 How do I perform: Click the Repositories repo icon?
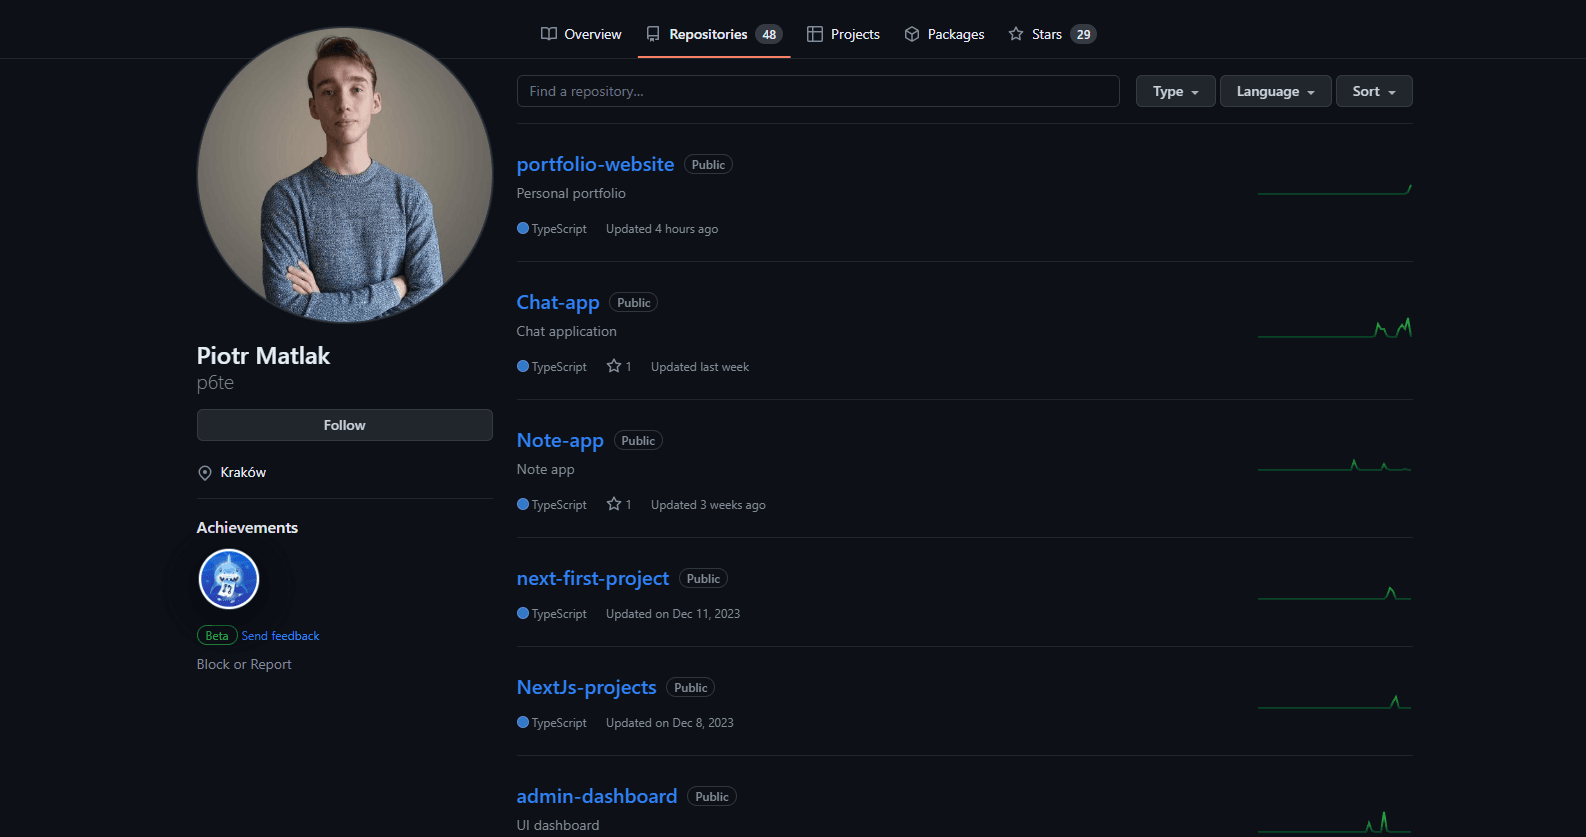653,34
